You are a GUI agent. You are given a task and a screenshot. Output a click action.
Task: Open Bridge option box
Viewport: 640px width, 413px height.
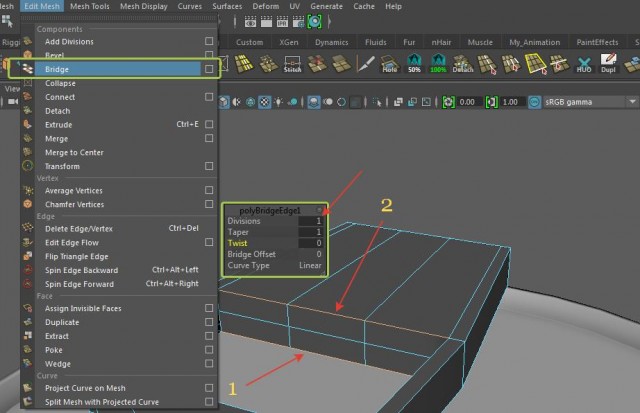tap(208, 69)
